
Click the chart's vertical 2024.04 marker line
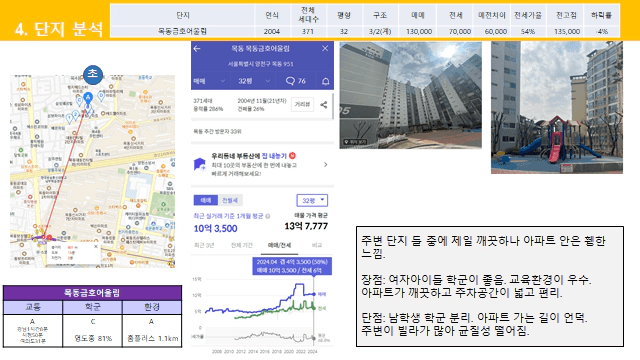click(x=313, y=310)
